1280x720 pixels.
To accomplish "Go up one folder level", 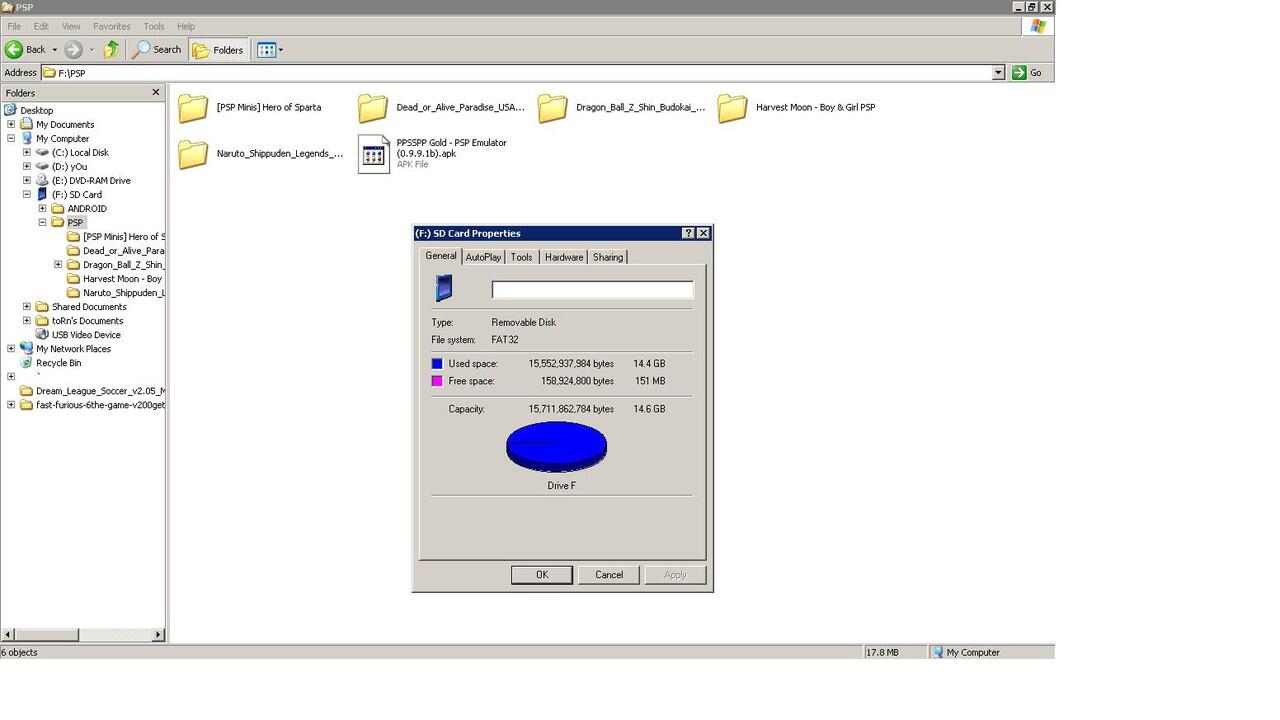I will 111,49.
